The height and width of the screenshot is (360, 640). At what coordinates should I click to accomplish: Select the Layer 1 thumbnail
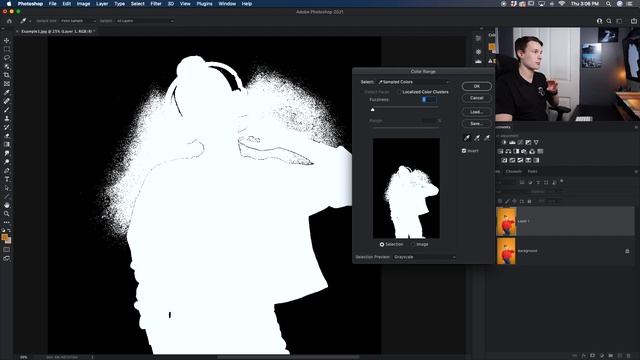506,221
